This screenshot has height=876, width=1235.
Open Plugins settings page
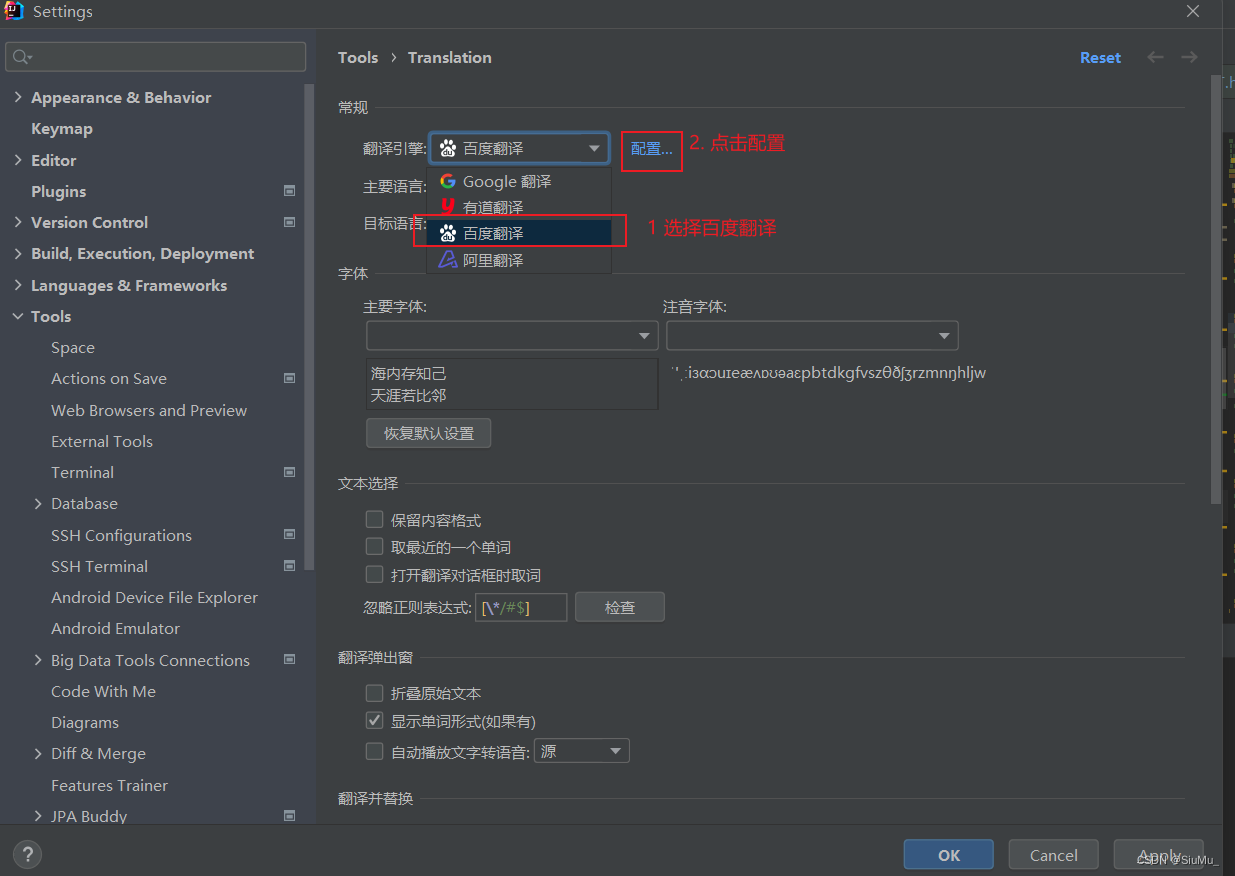tap(59, 191)
